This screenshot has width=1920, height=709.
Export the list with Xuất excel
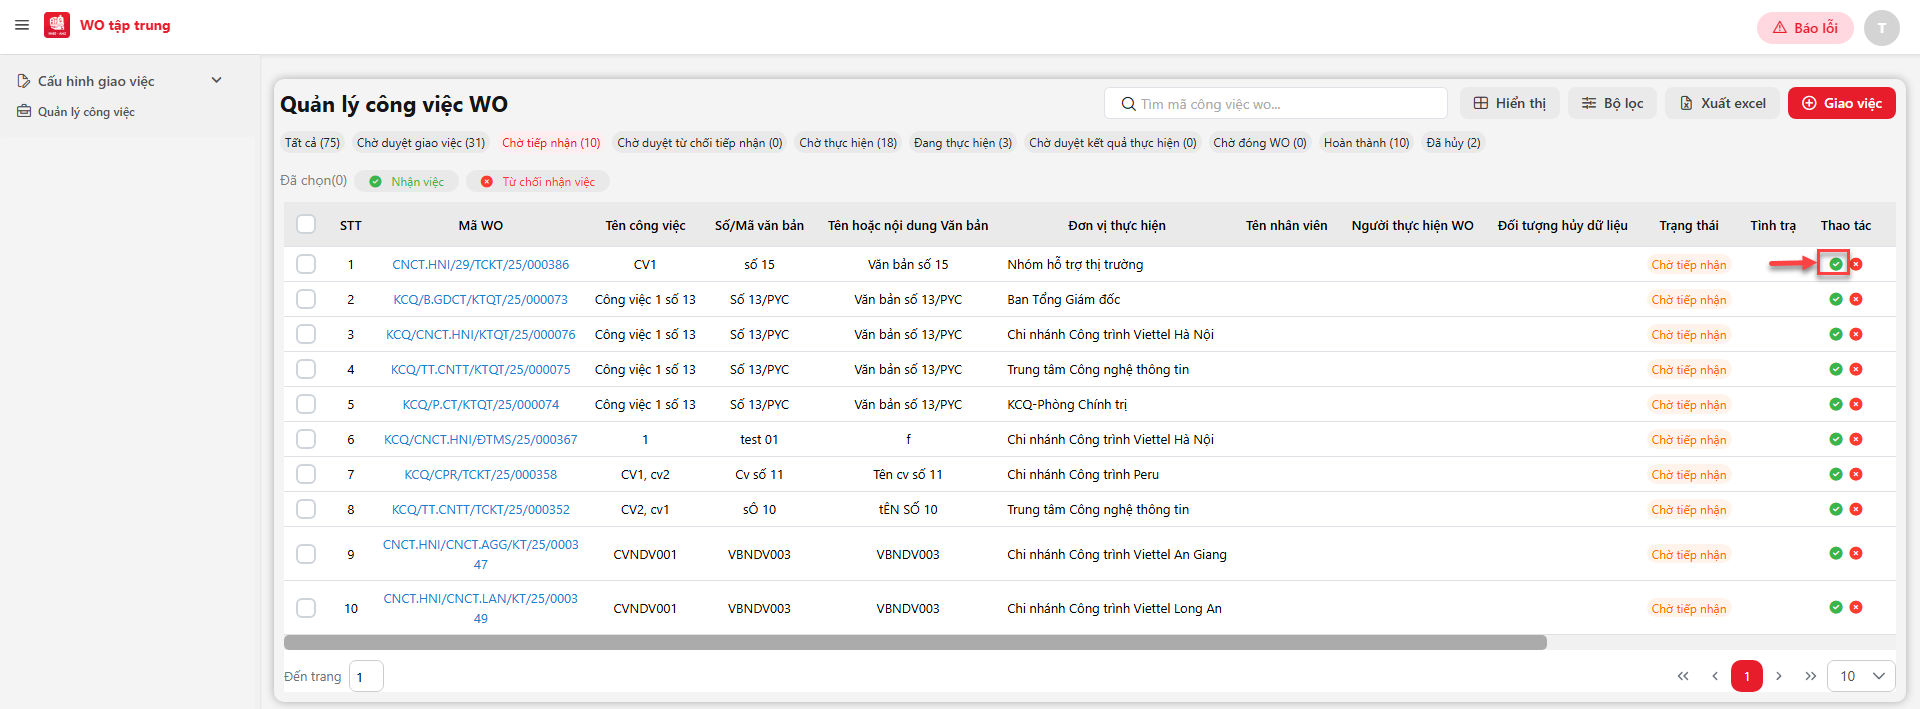tap(1722, 103)
